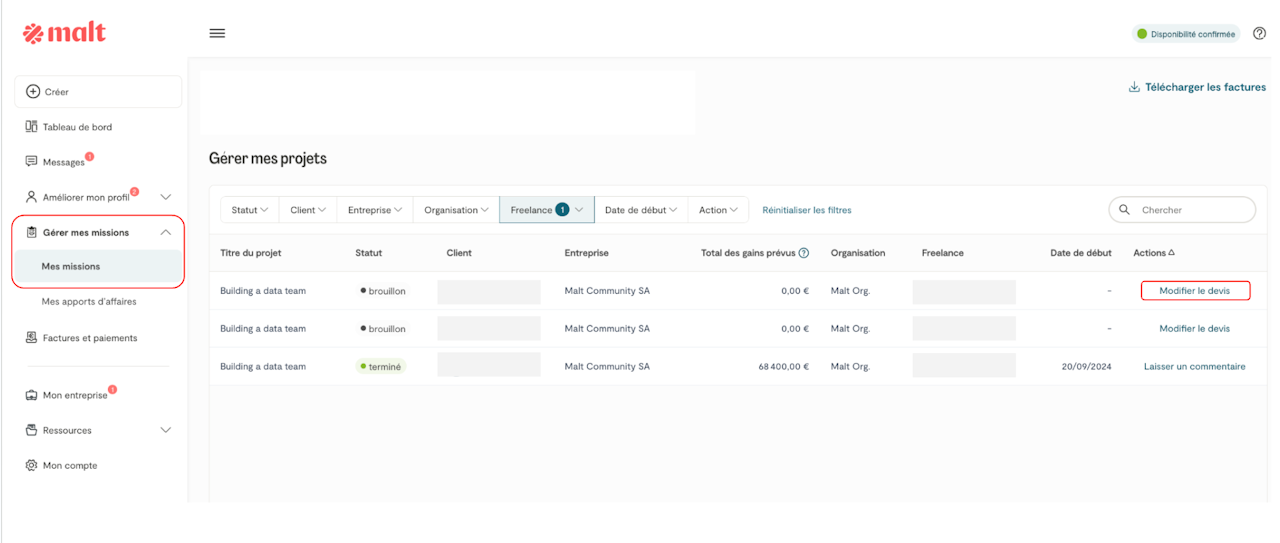Click Modifier le devis in second row
Image resolution: width=1280 pixels, height=543 pixels.
tap(1195, 328)
